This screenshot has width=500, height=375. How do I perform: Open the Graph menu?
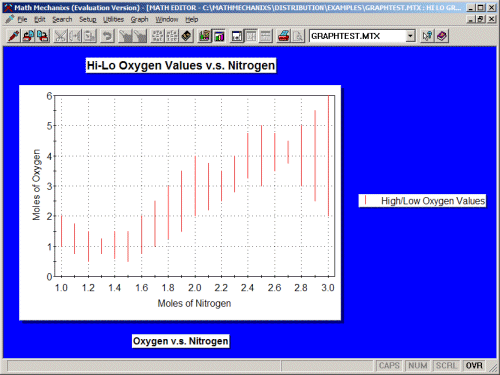coord(139,20)
